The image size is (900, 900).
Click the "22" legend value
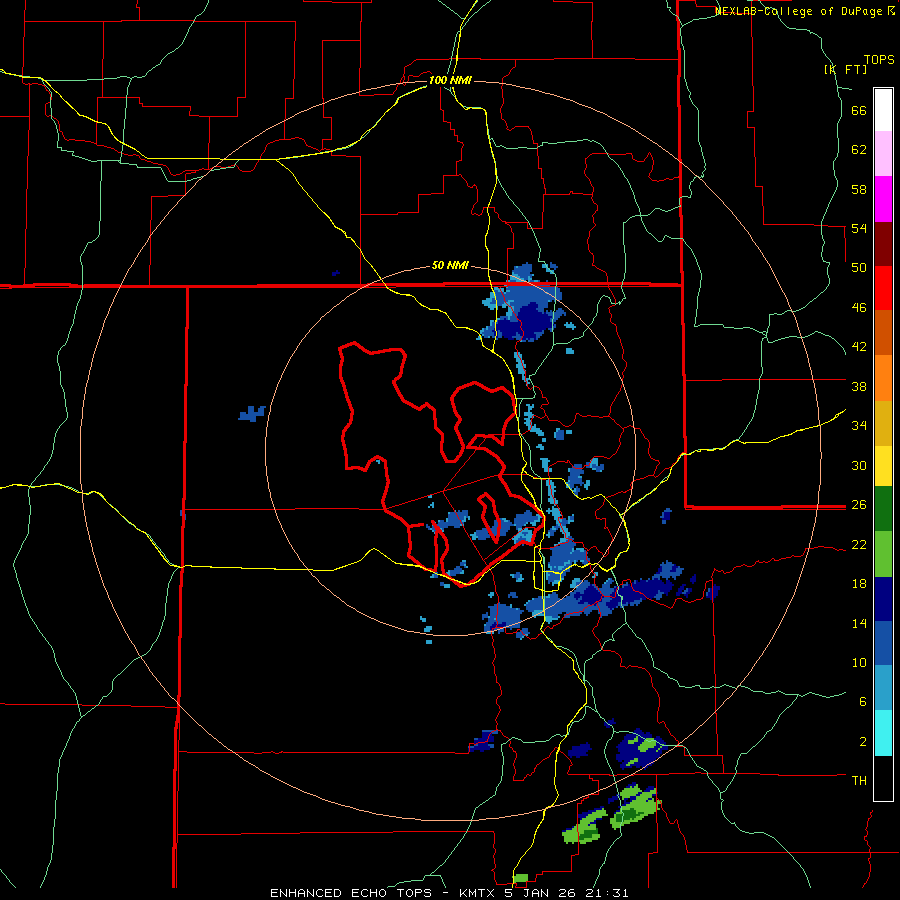[x=859, y=545]
